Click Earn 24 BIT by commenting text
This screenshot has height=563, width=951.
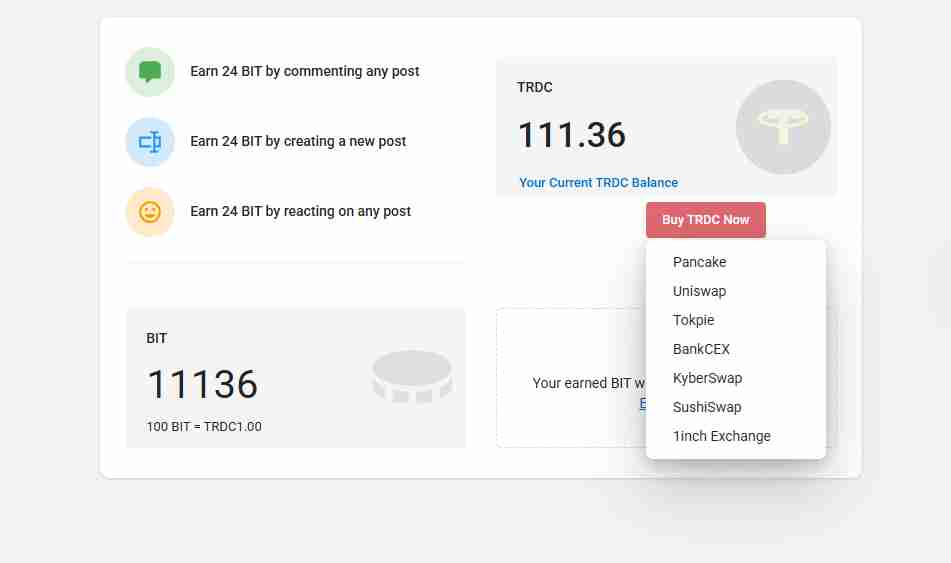(305, 72)
